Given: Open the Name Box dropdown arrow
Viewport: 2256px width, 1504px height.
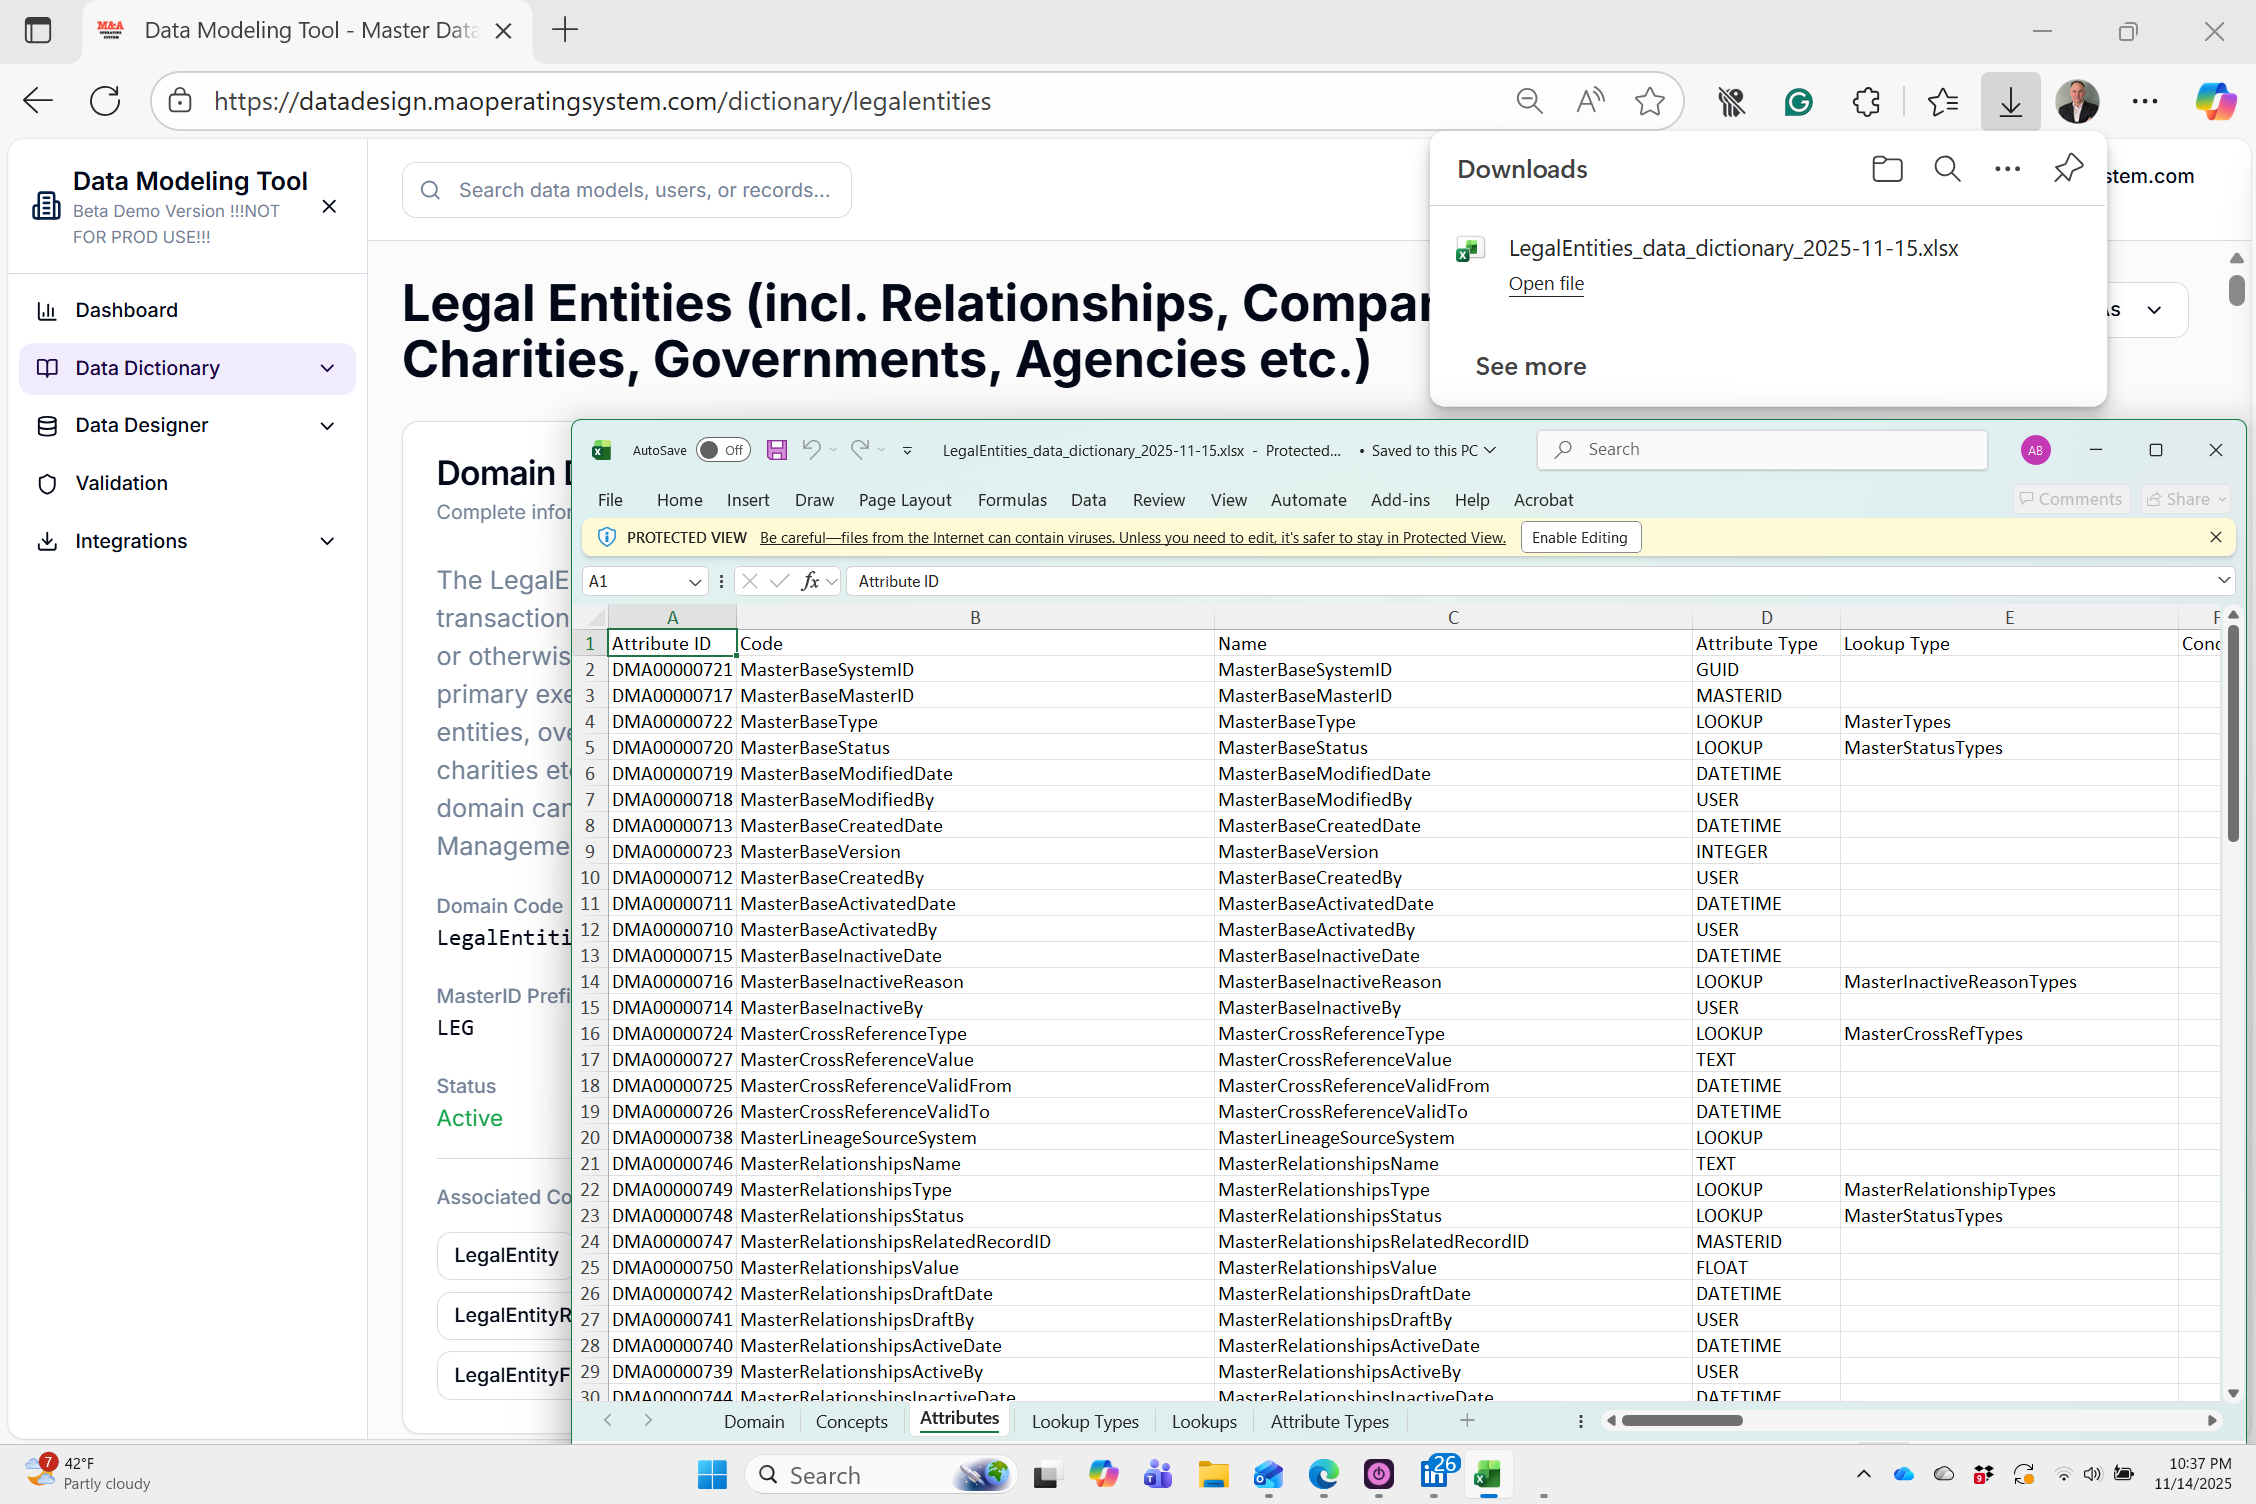Looking at the screenshot, I should [x=694, y=581].
